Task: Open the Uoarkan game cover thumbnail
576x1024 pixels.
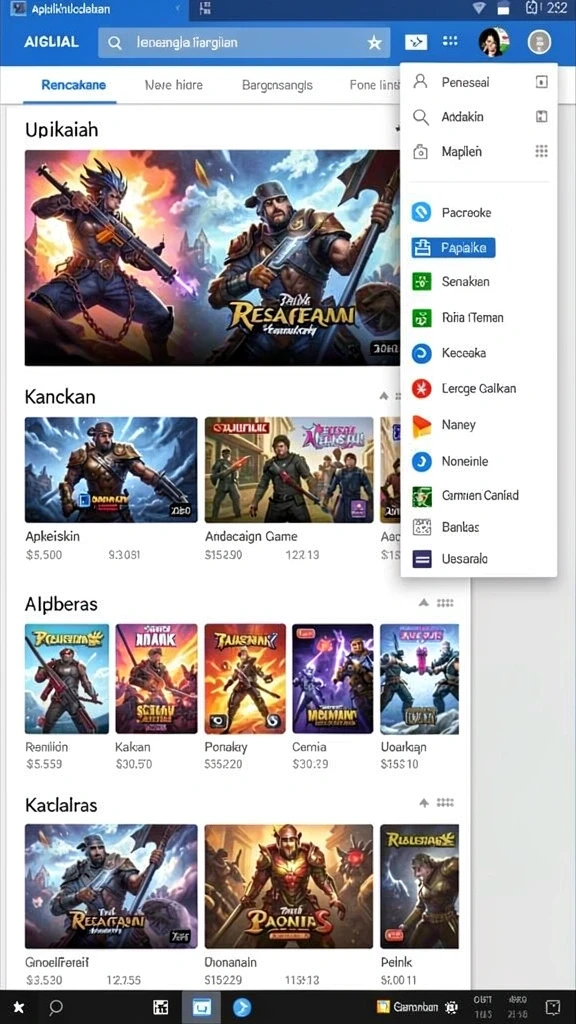Action: (420, 679)
